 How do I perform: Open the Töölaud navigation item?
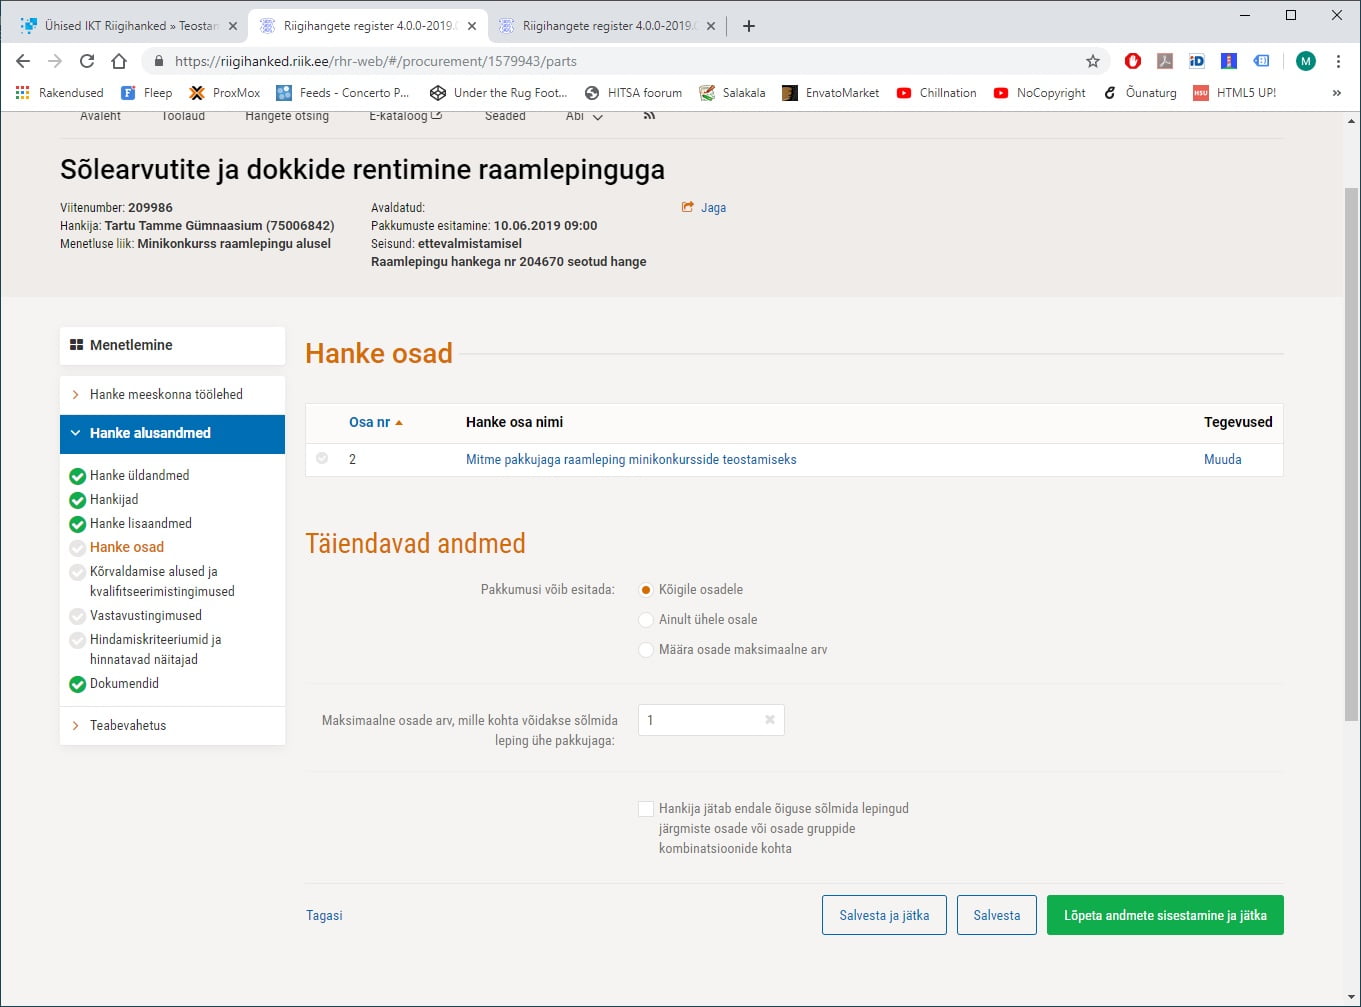[183, 116]
